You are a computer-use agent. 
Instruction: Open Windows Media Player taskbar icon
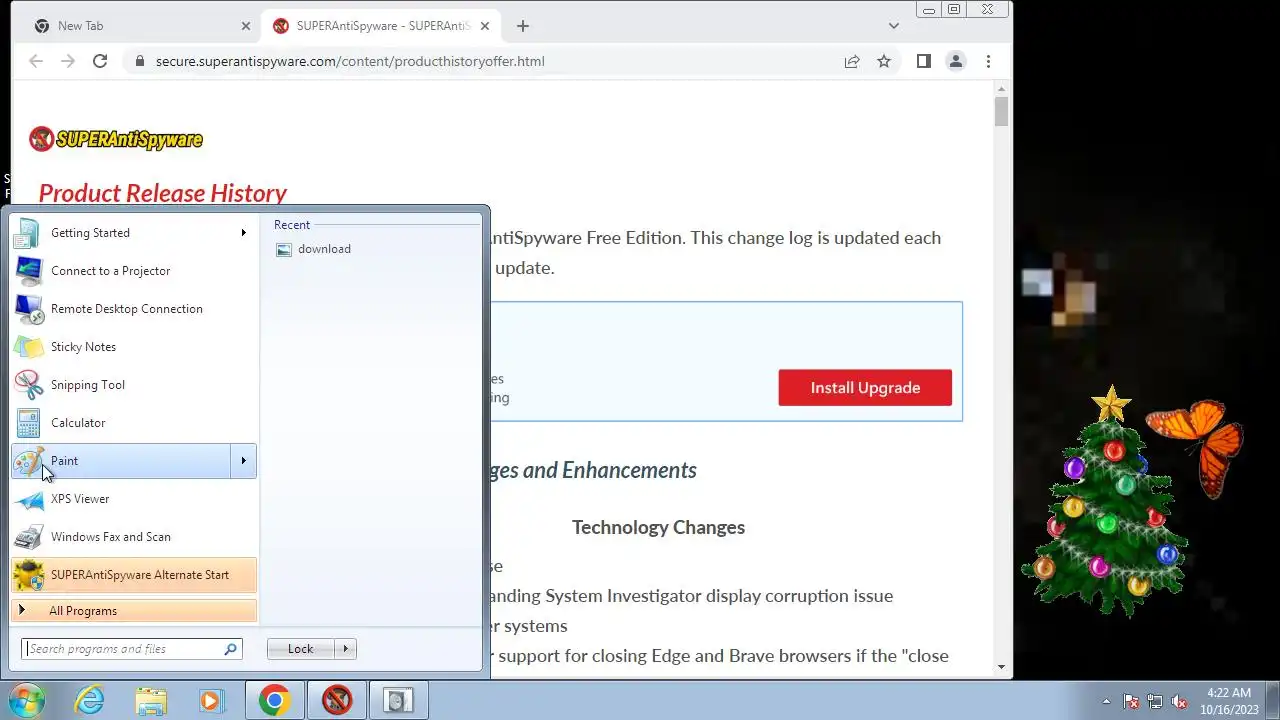211,700
